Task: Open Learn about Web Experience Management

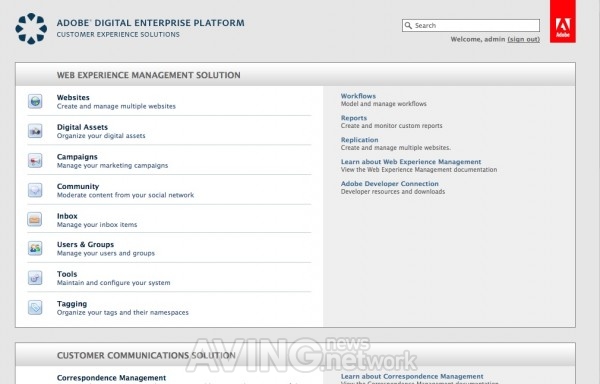Action: (x=411, y=162)
